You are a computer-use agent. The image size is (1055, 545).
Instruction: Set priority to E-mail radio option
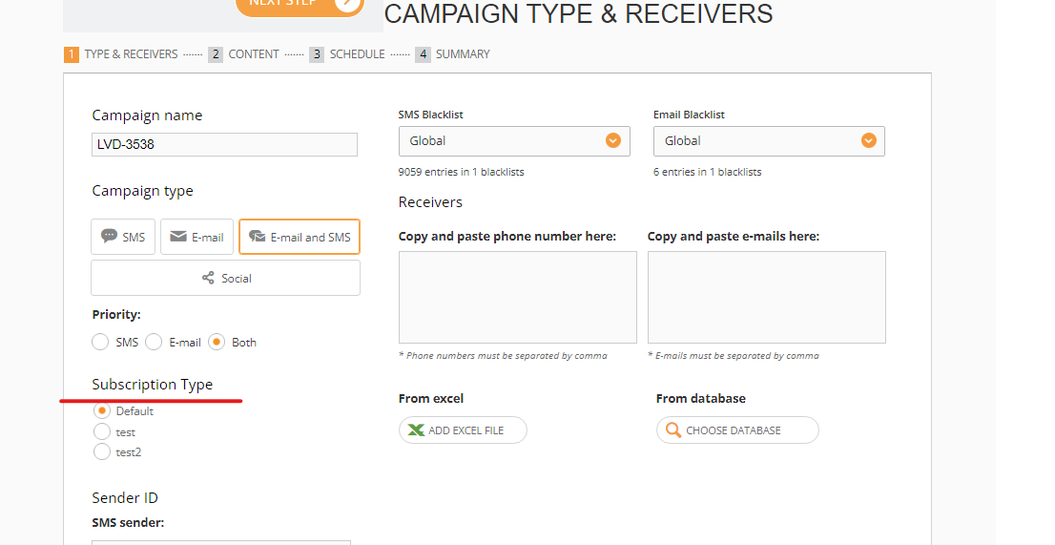coord(154,342)
